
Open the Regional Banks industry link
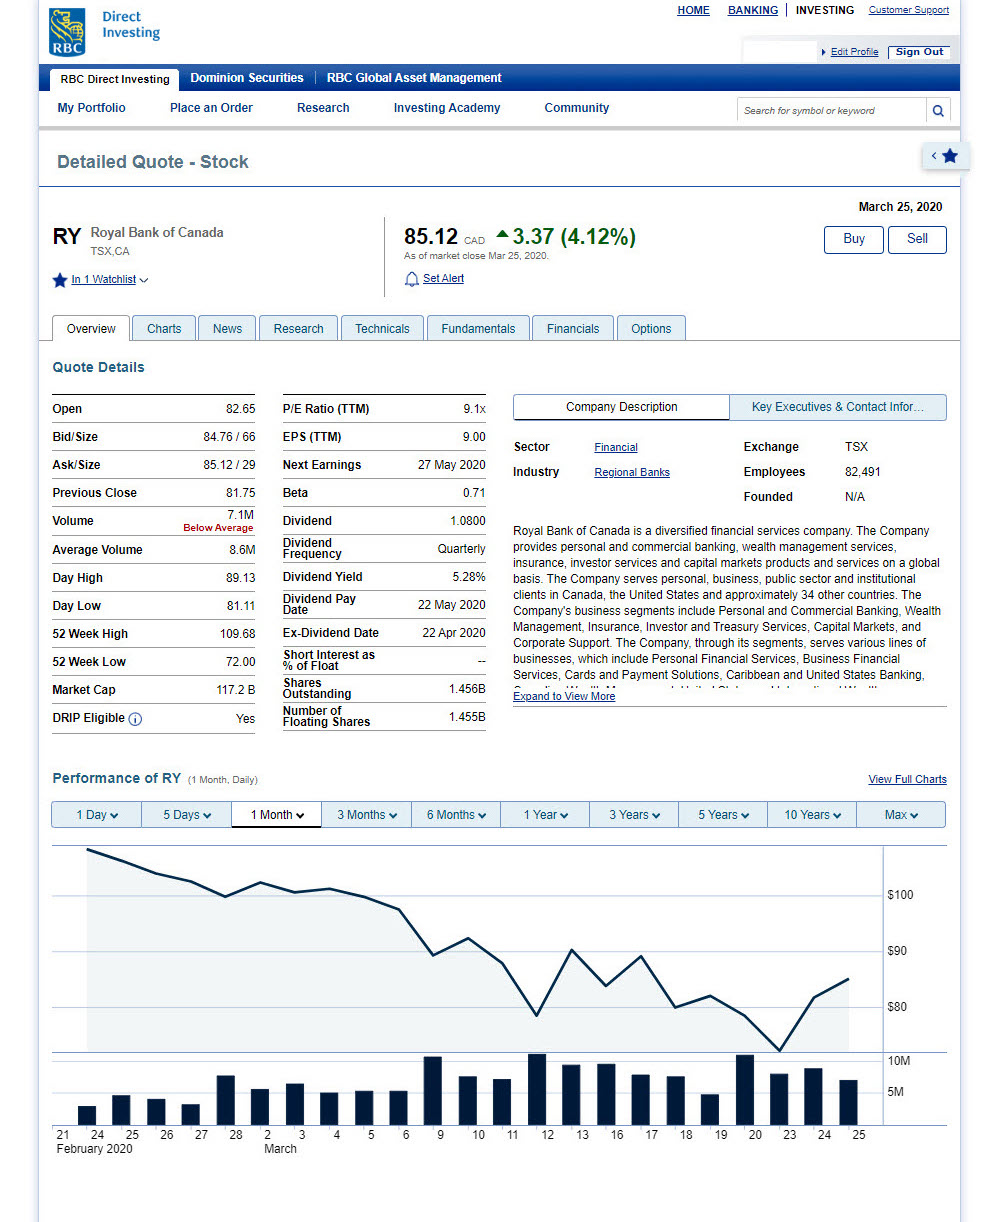[632, 473]
